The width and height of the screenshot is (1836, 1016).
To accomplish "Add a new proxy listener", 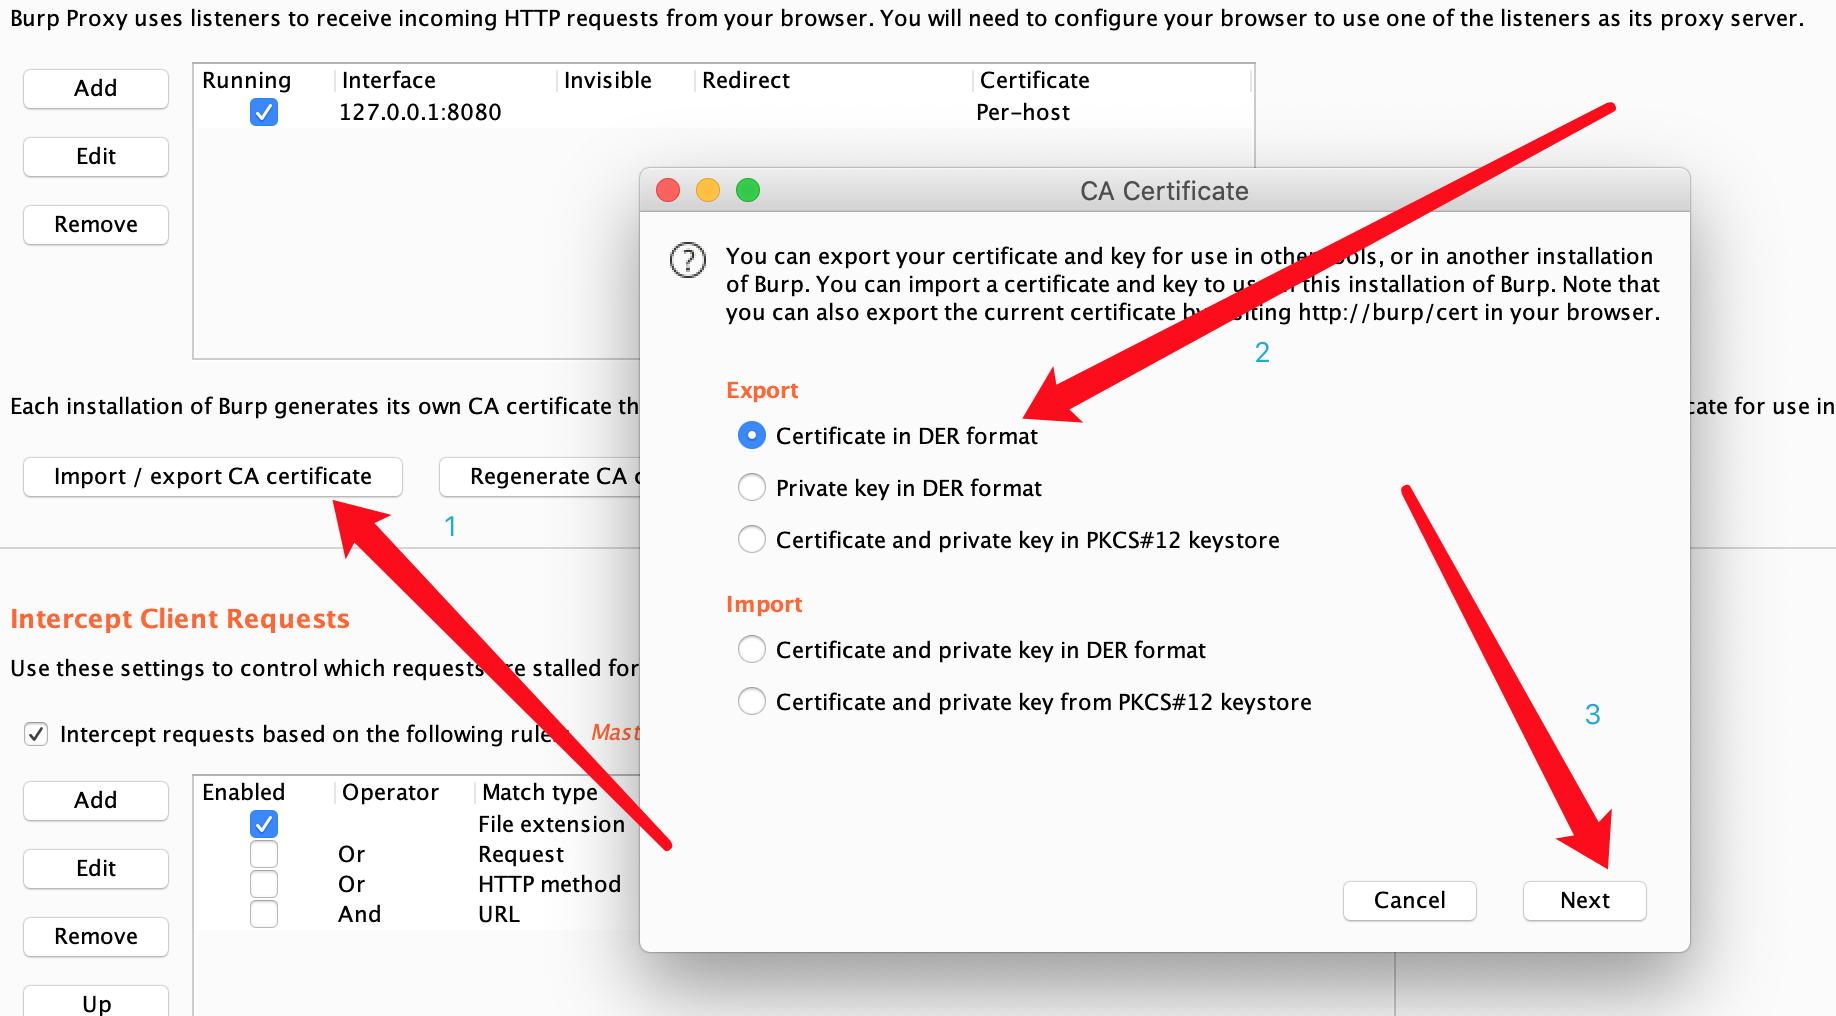I will point(96,89).
